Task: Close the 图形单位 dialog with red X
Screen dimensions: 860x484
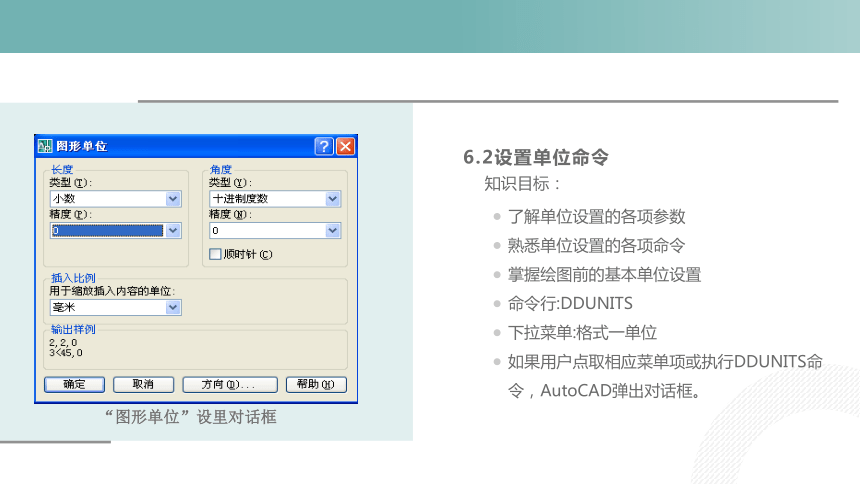Action: point(346,146)
